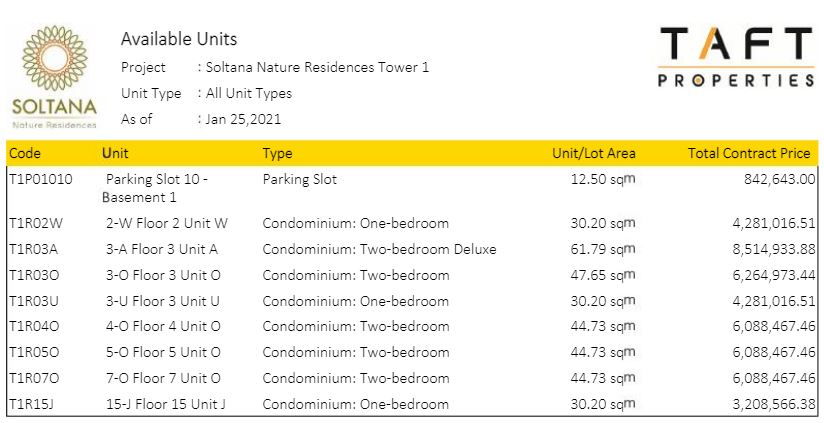
Task: Click the Two-bedroom Deluxe type cell
Action: pyautogui.click(x=379, y=249)
